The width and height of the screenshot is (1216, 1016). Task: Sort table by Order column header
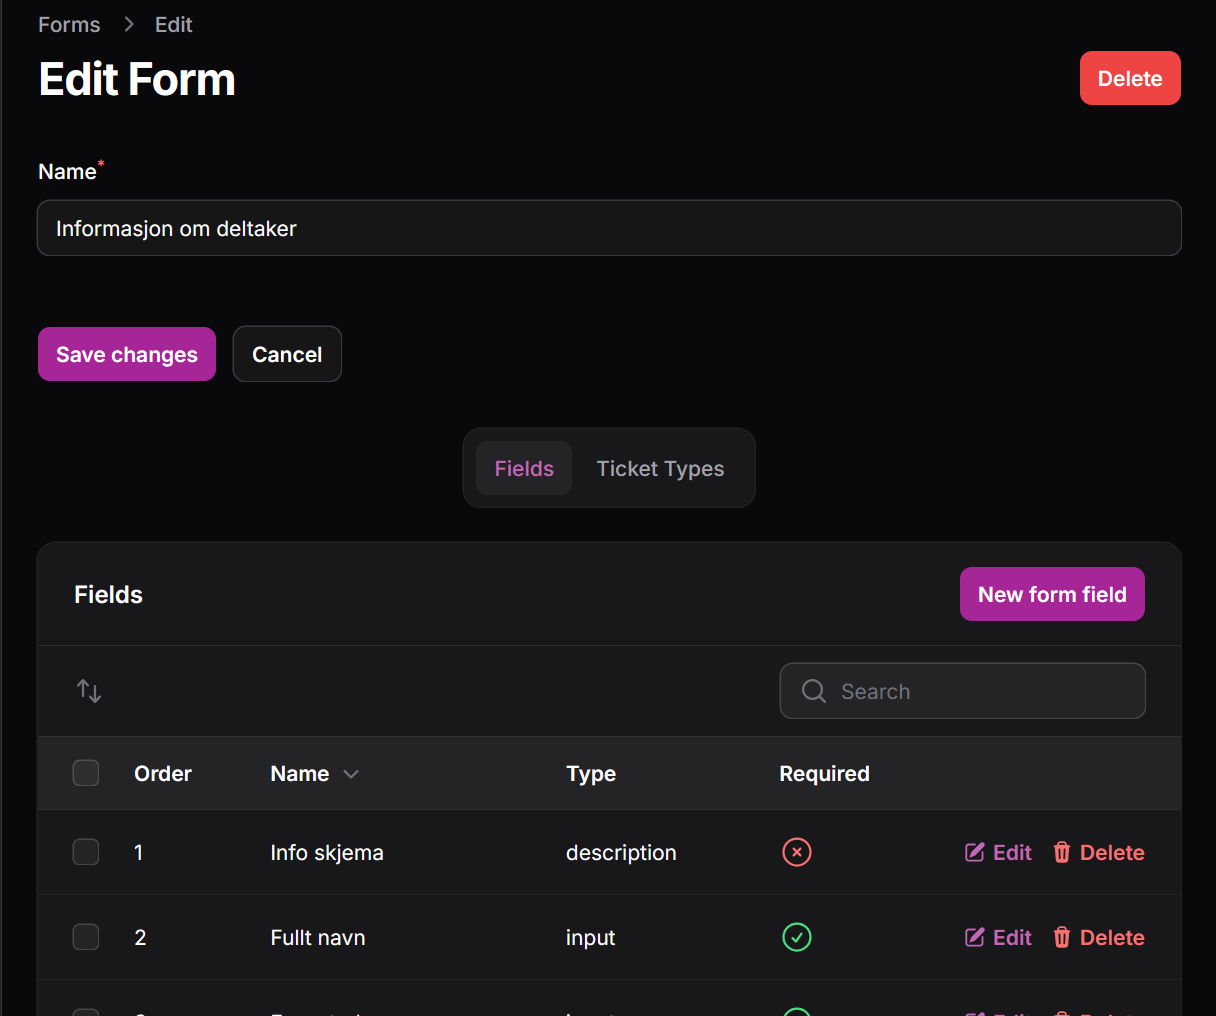click(x=163, y=774)
